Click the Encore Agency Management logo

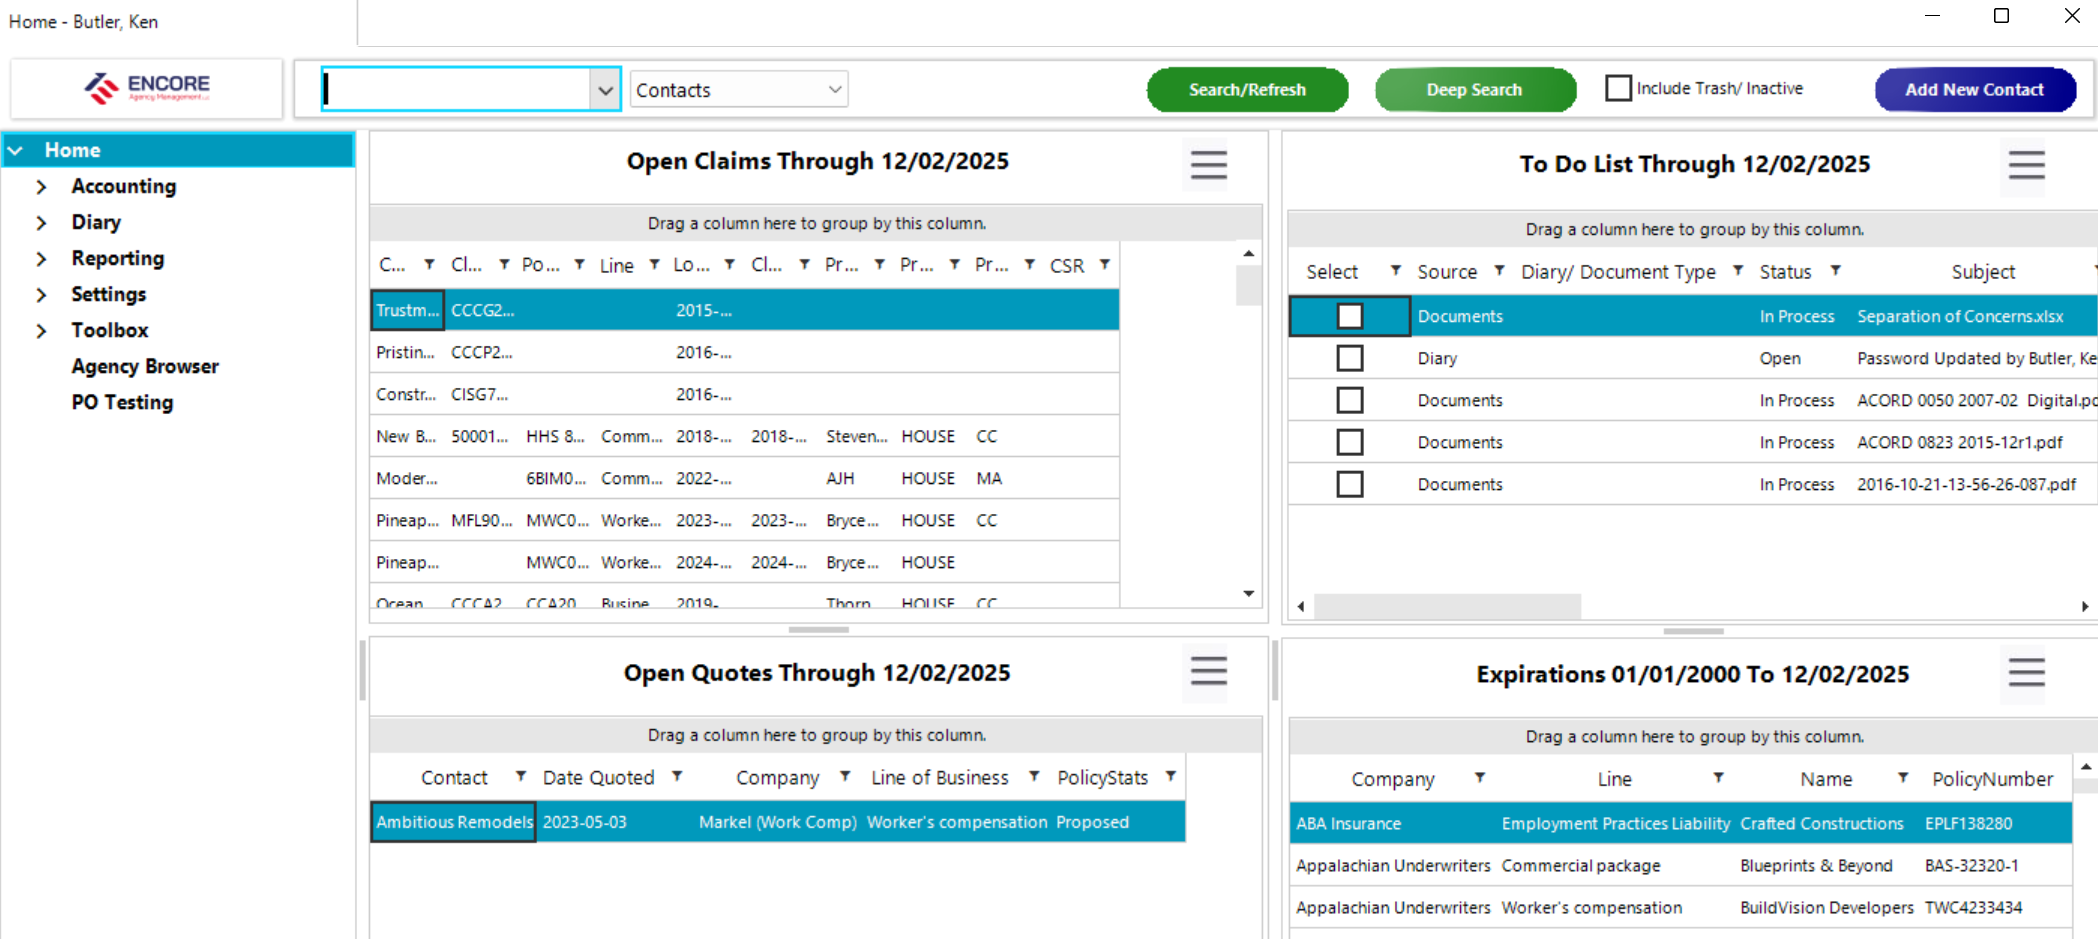click(146, 88)
